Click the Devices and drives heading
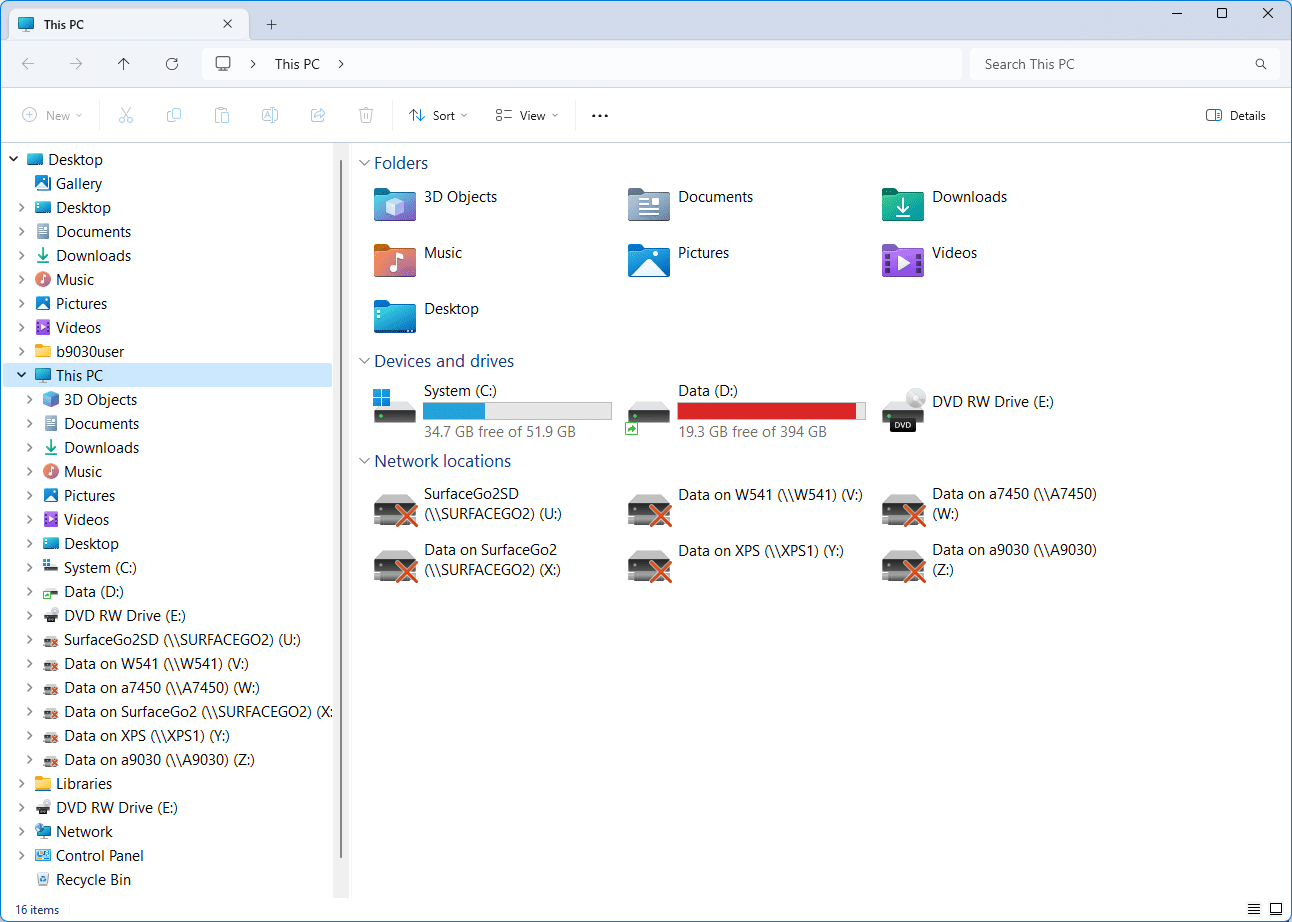 (x=444, y=361)
